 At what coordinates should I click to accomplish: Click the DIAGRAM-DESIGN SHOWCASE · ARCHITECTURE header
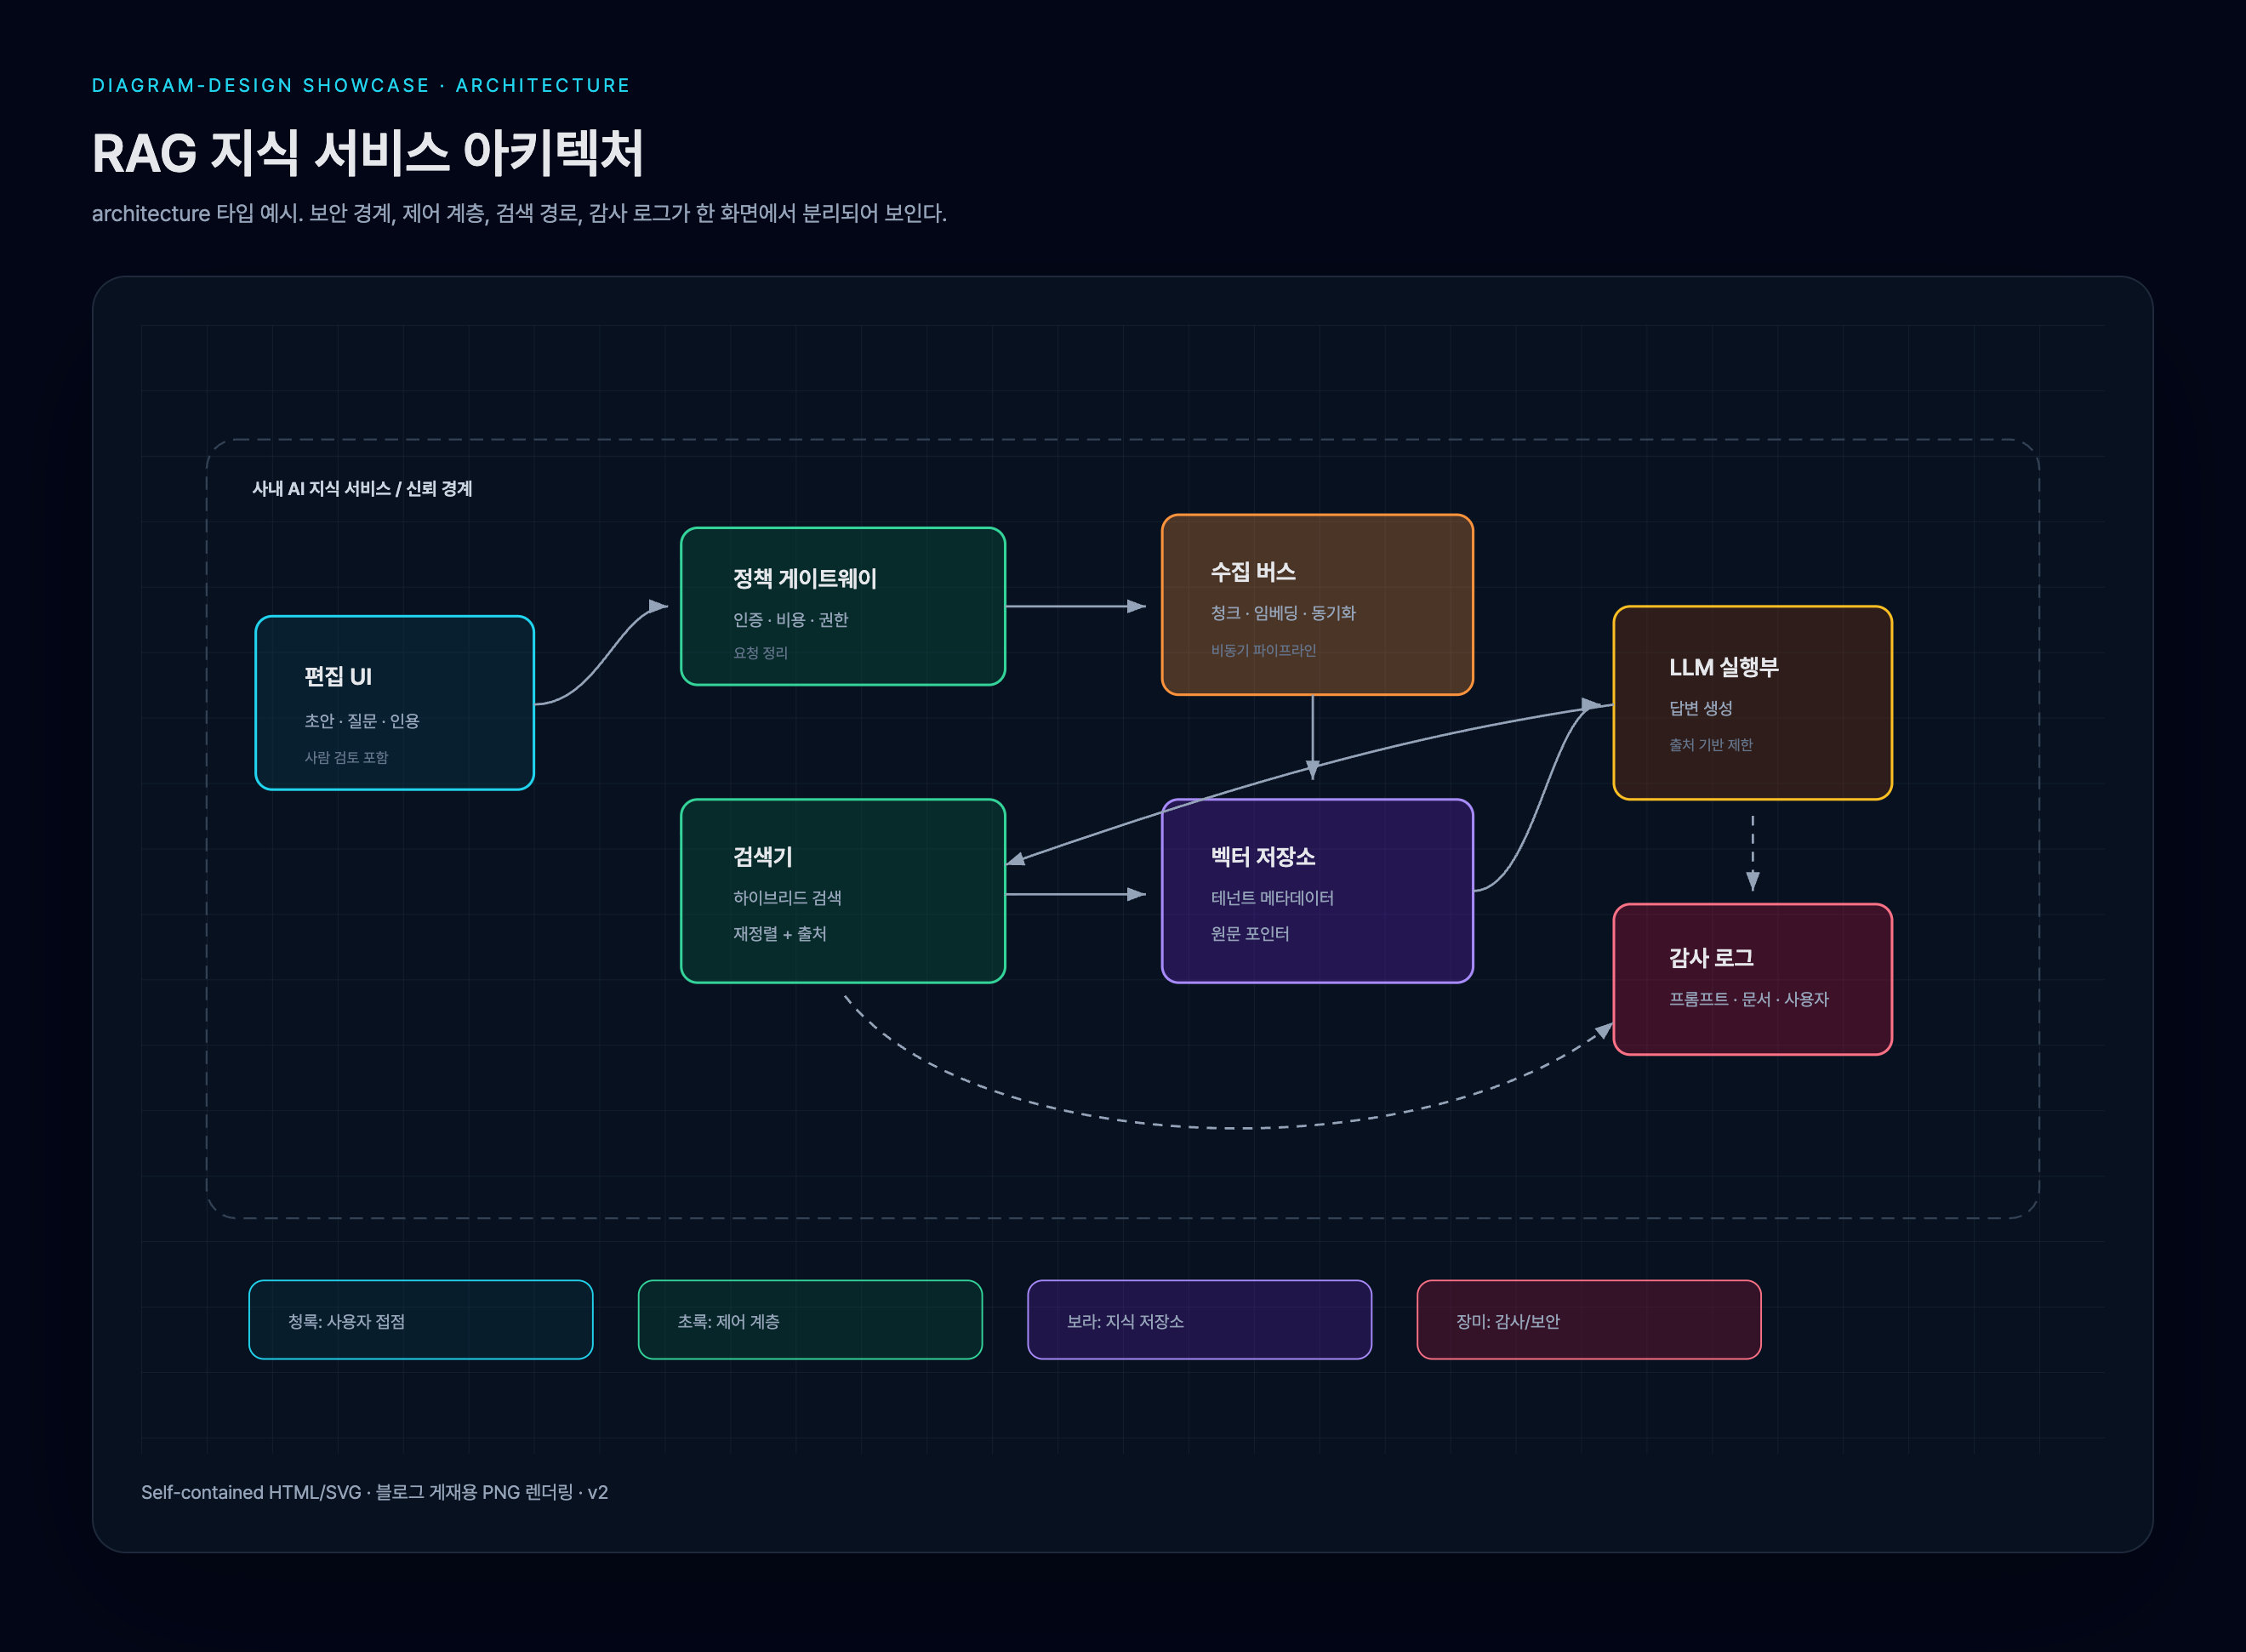361,85
